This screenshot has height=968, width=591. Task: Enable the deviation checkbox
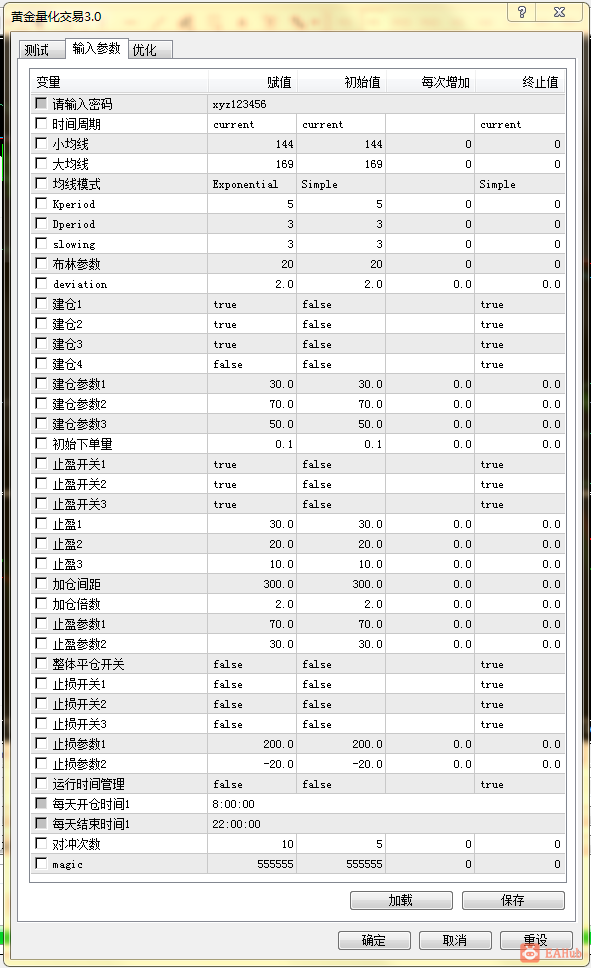click(41, 283)
